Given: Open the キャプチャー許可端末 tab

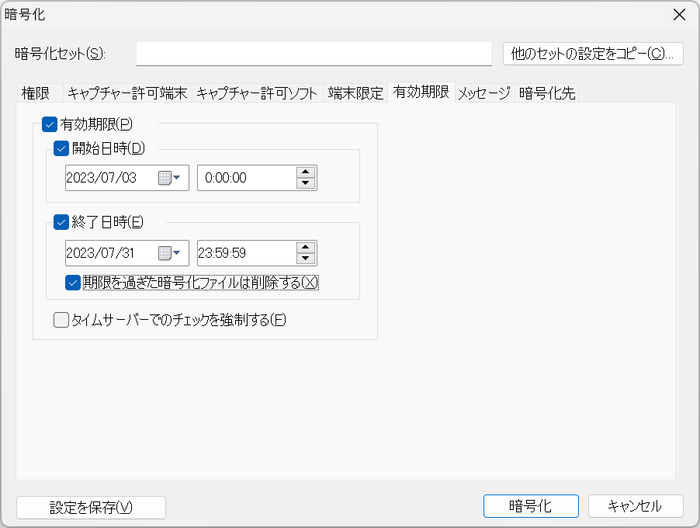Looking at the screenshot, I should point(127,93).
